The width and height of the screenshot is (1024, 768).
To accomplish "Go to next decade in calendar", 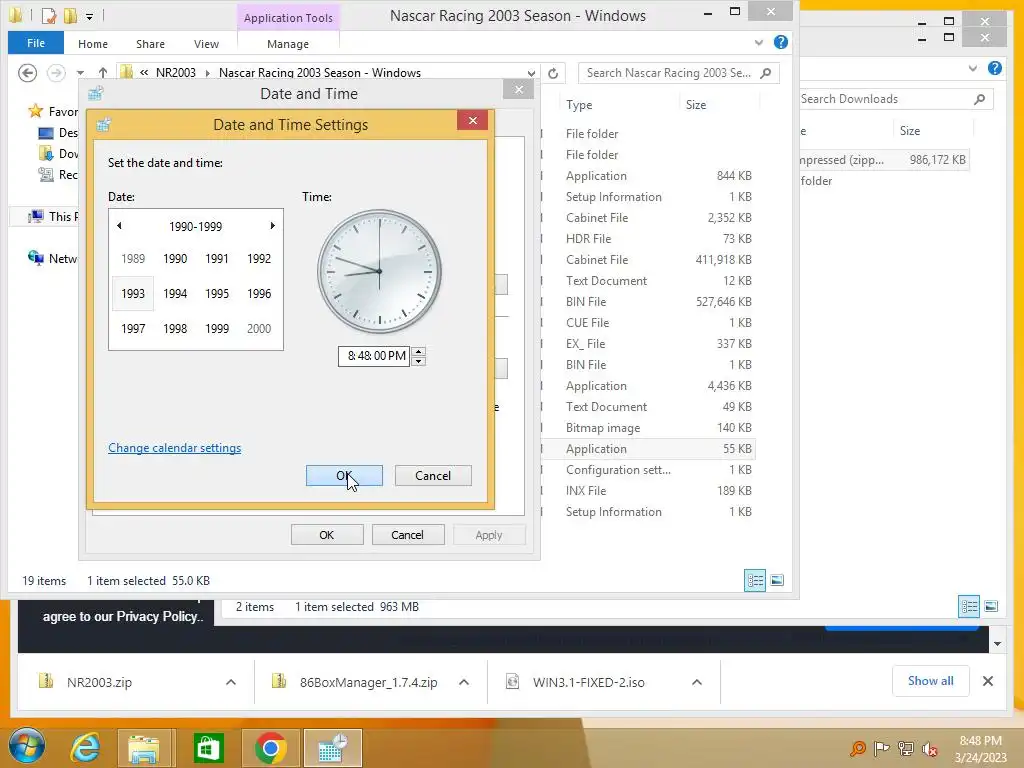I will tap(272, 226).
